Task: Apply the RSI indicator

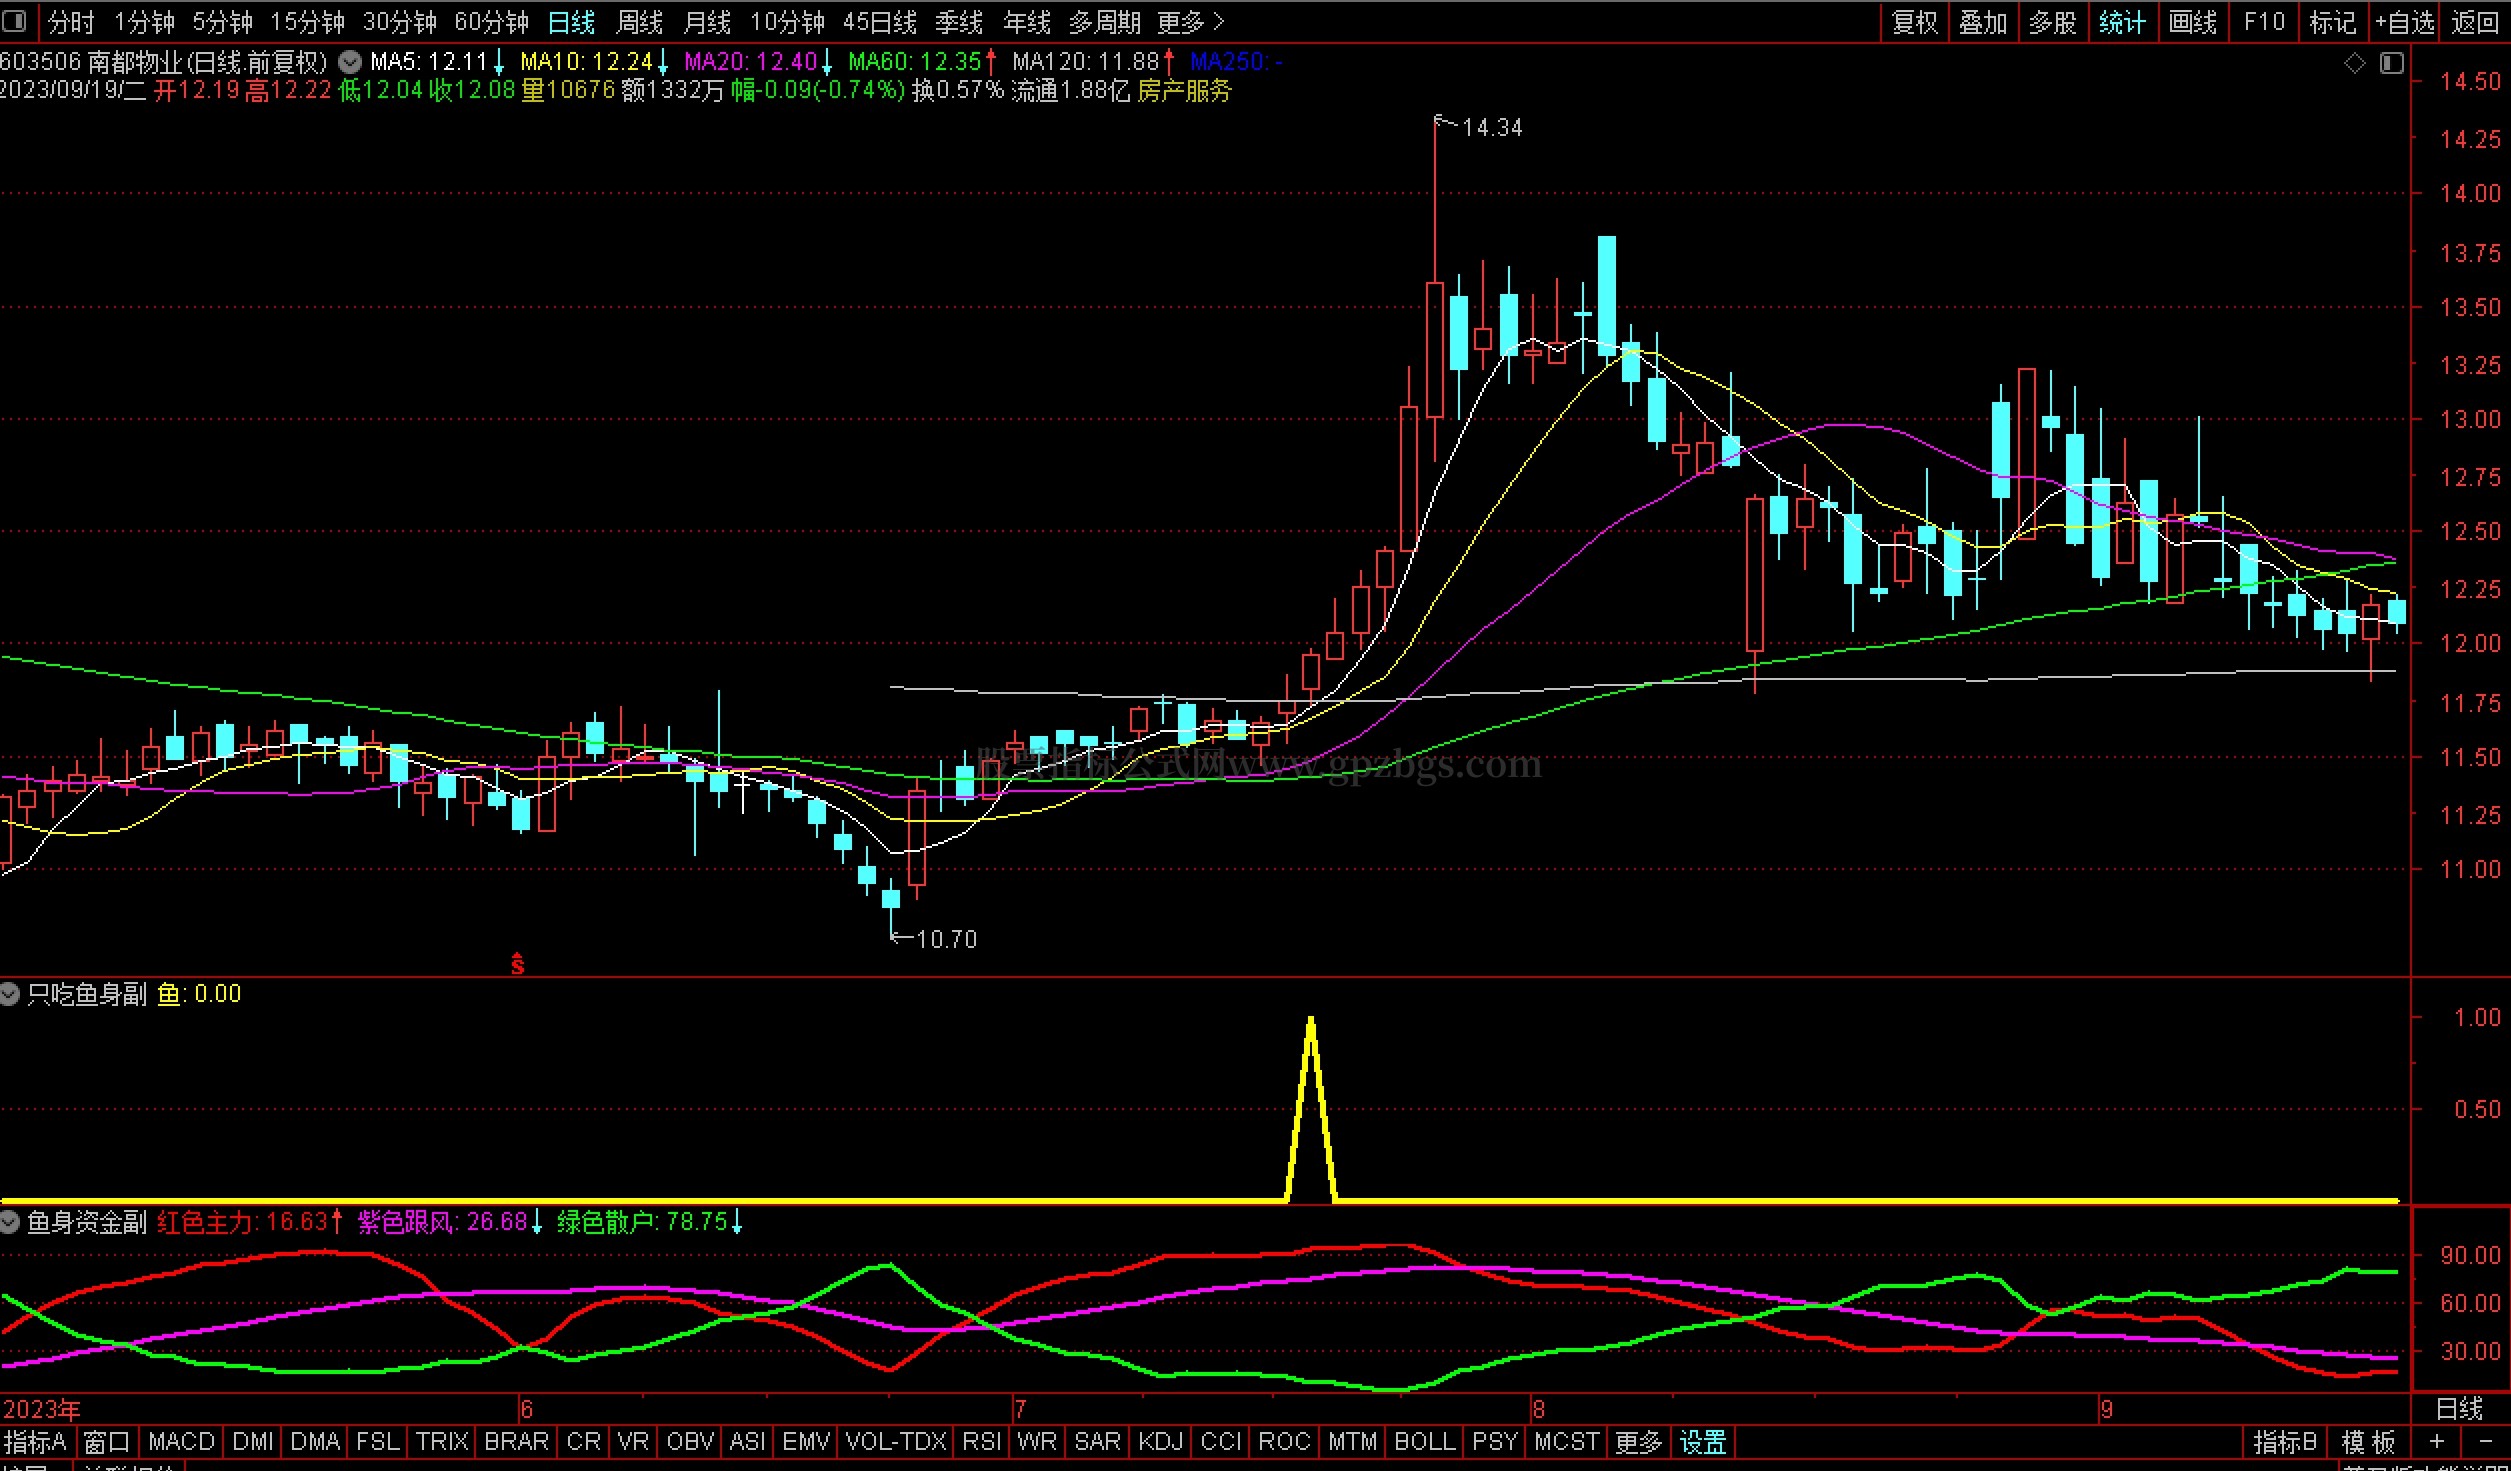Action: (981, 1442)
